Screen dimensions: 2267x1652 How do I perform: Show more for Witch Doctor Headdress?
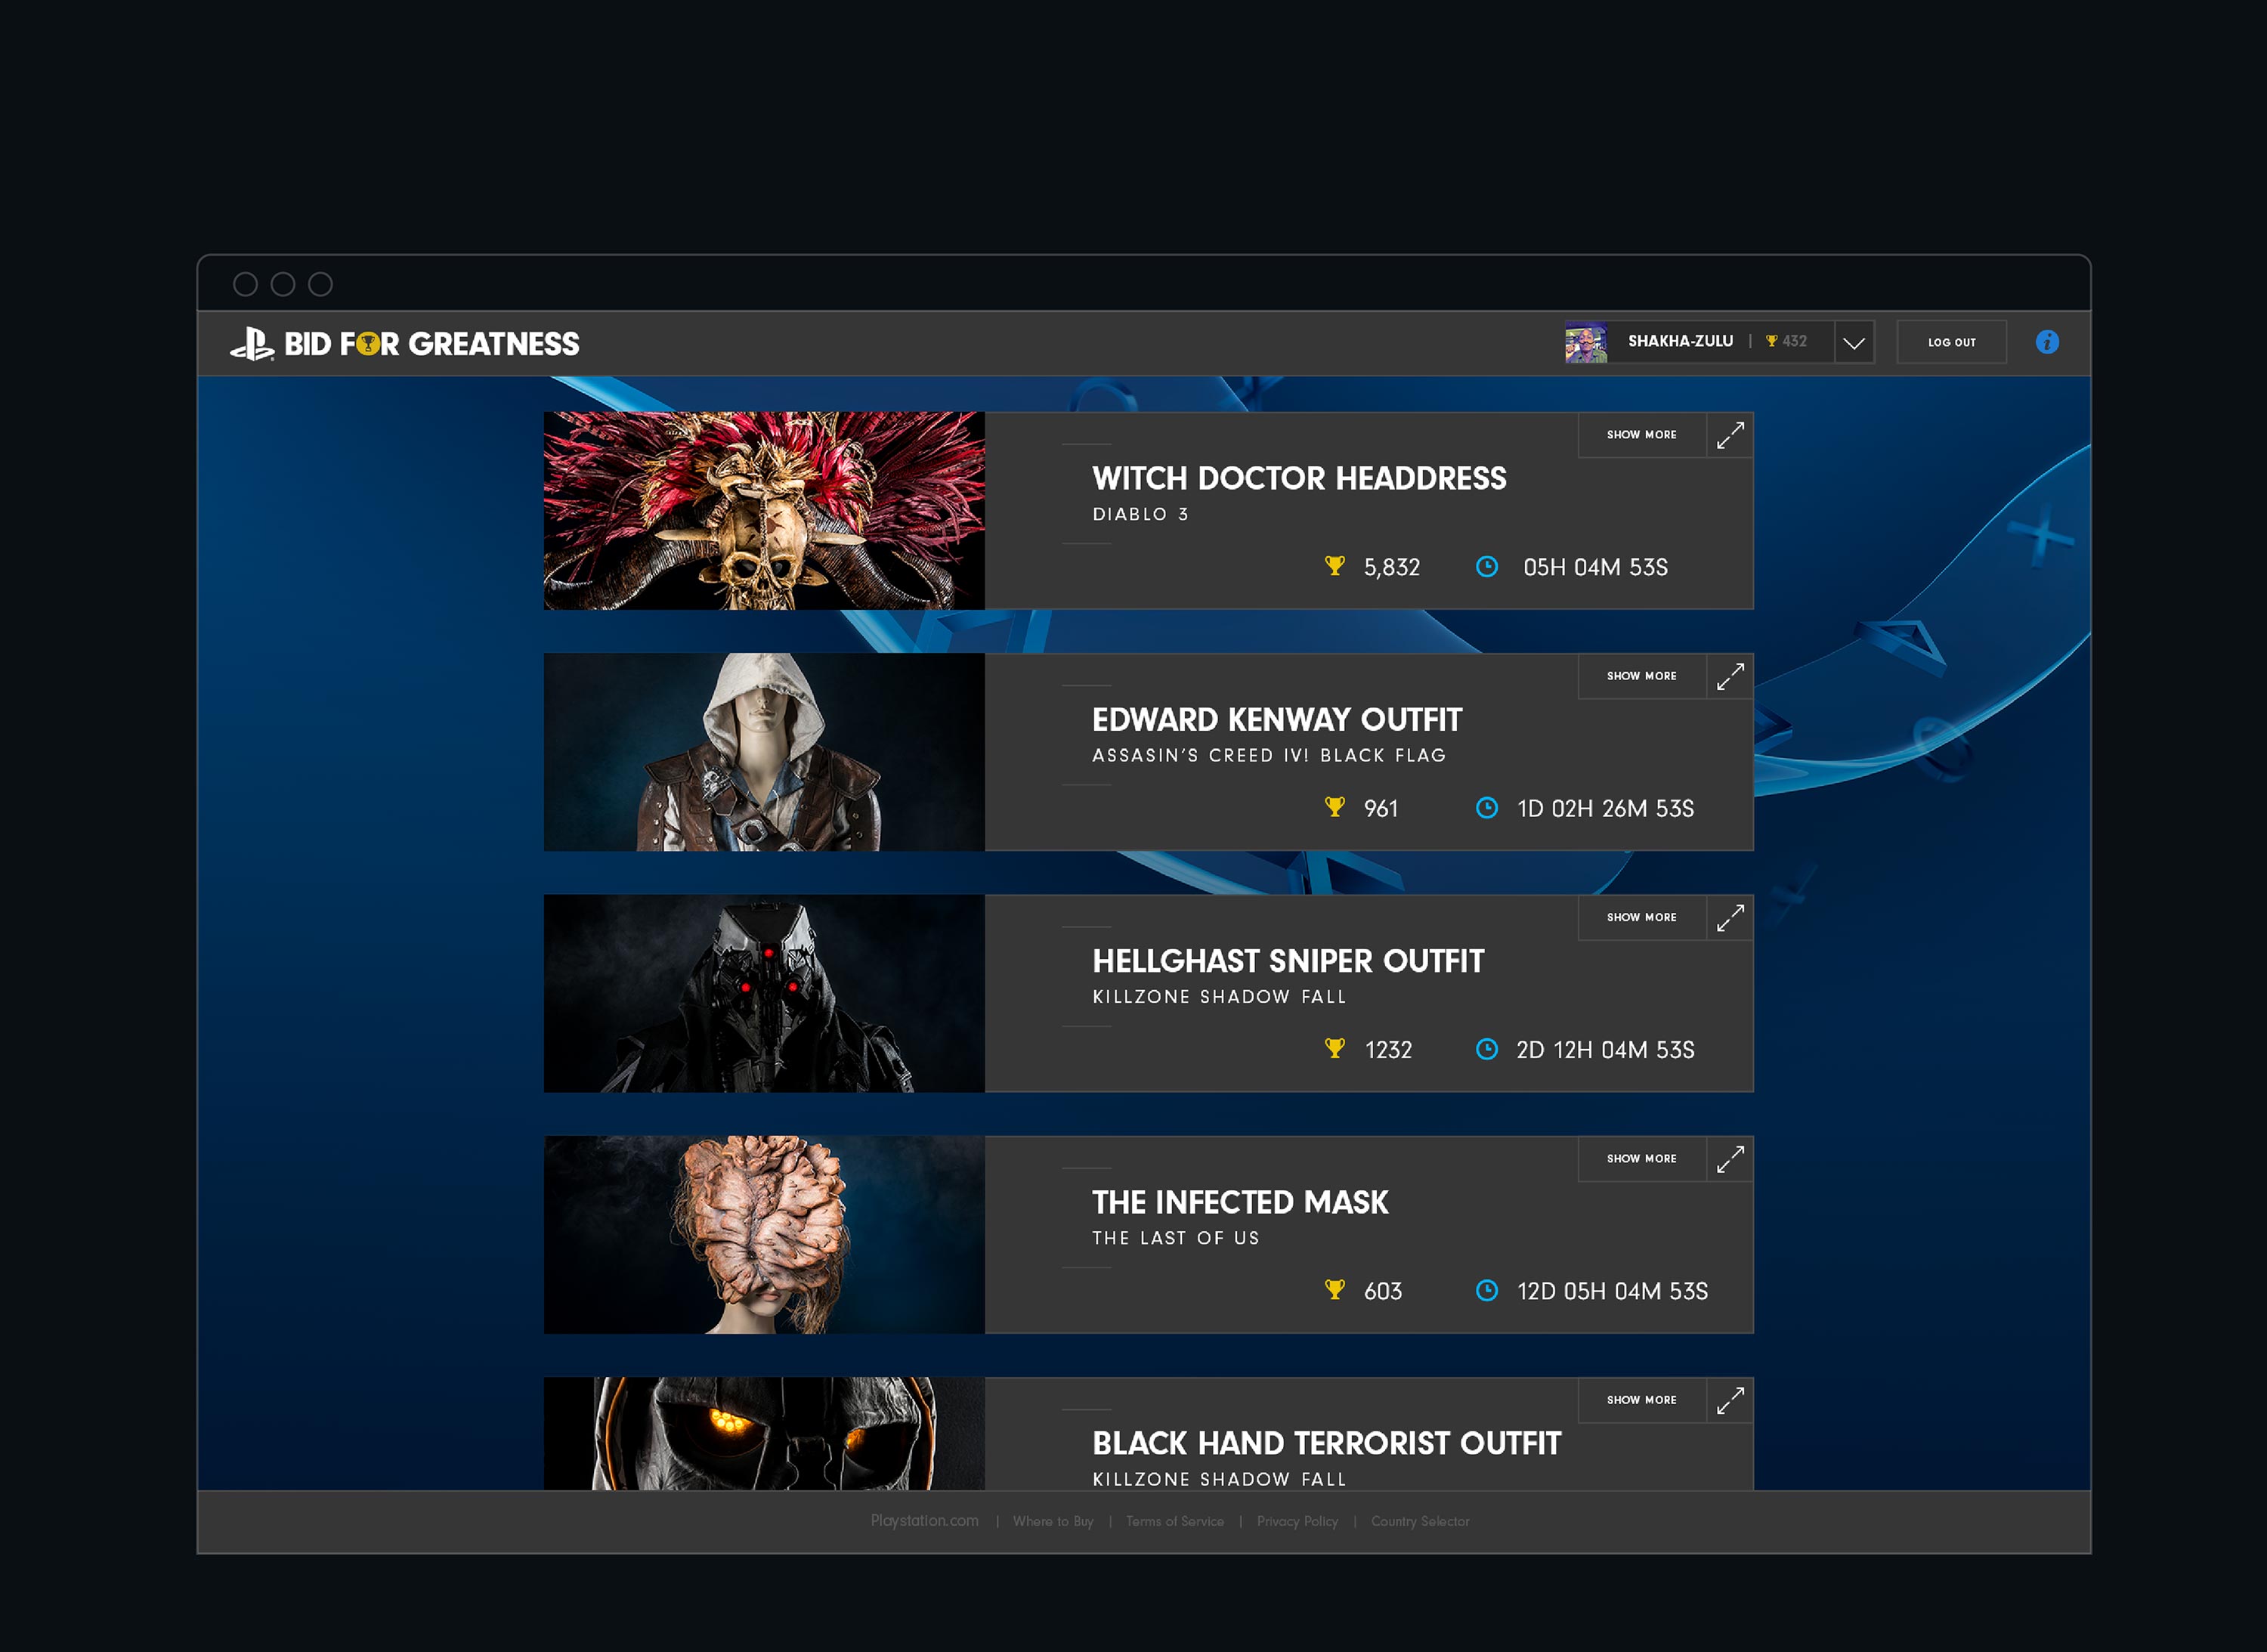(x=1641, y=435)
